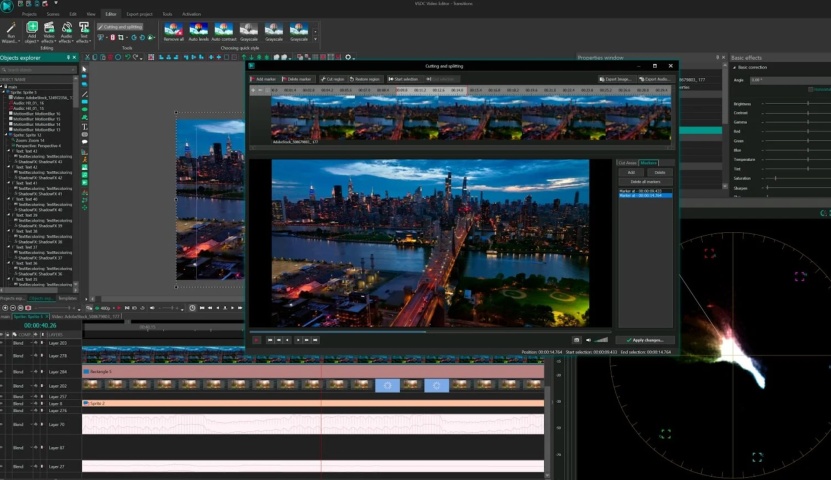
Task: Jump to start in cutting dialog playback
Action: pos(270,340)
